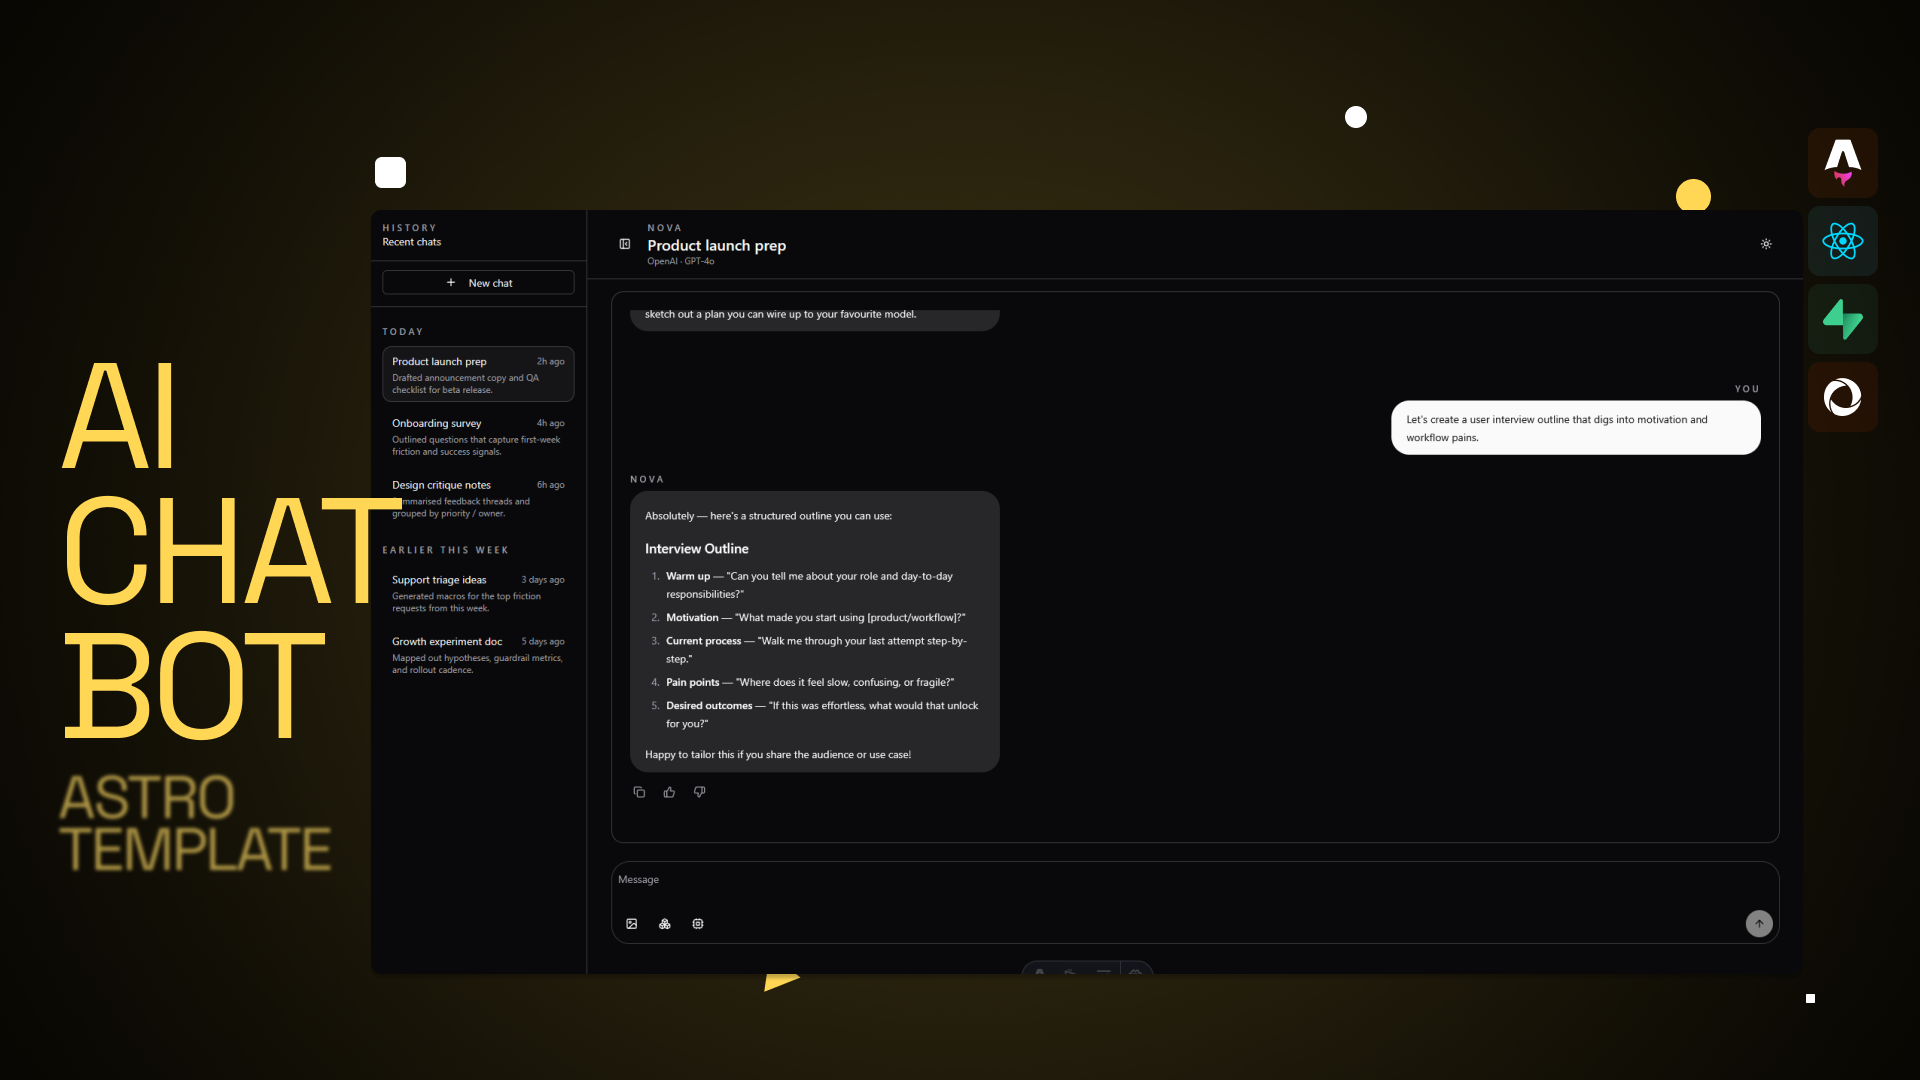Click the Astro framework logo tile
The image size is (1920, 1080).
point(1842,163)
